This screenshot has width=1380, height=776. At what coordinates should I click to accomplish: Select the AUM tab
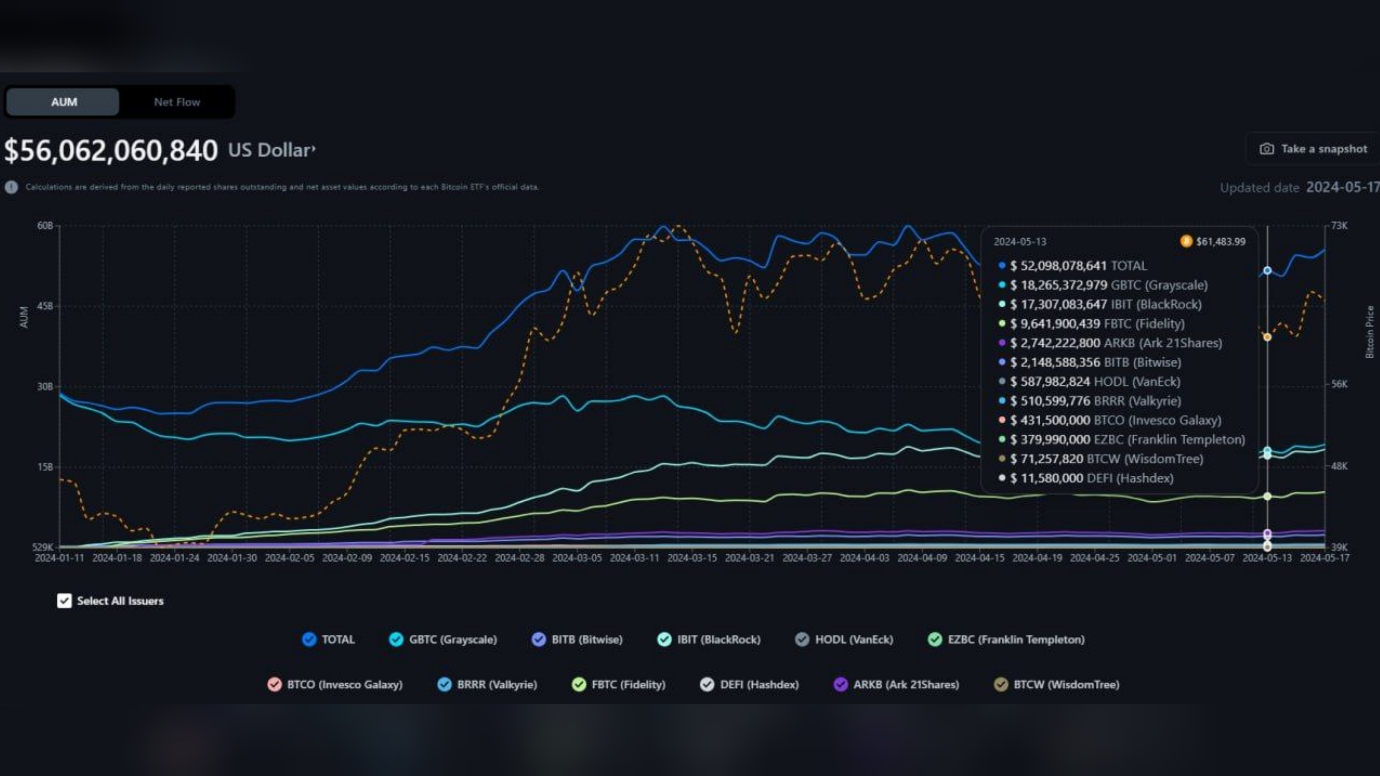(x=63, y=102)
